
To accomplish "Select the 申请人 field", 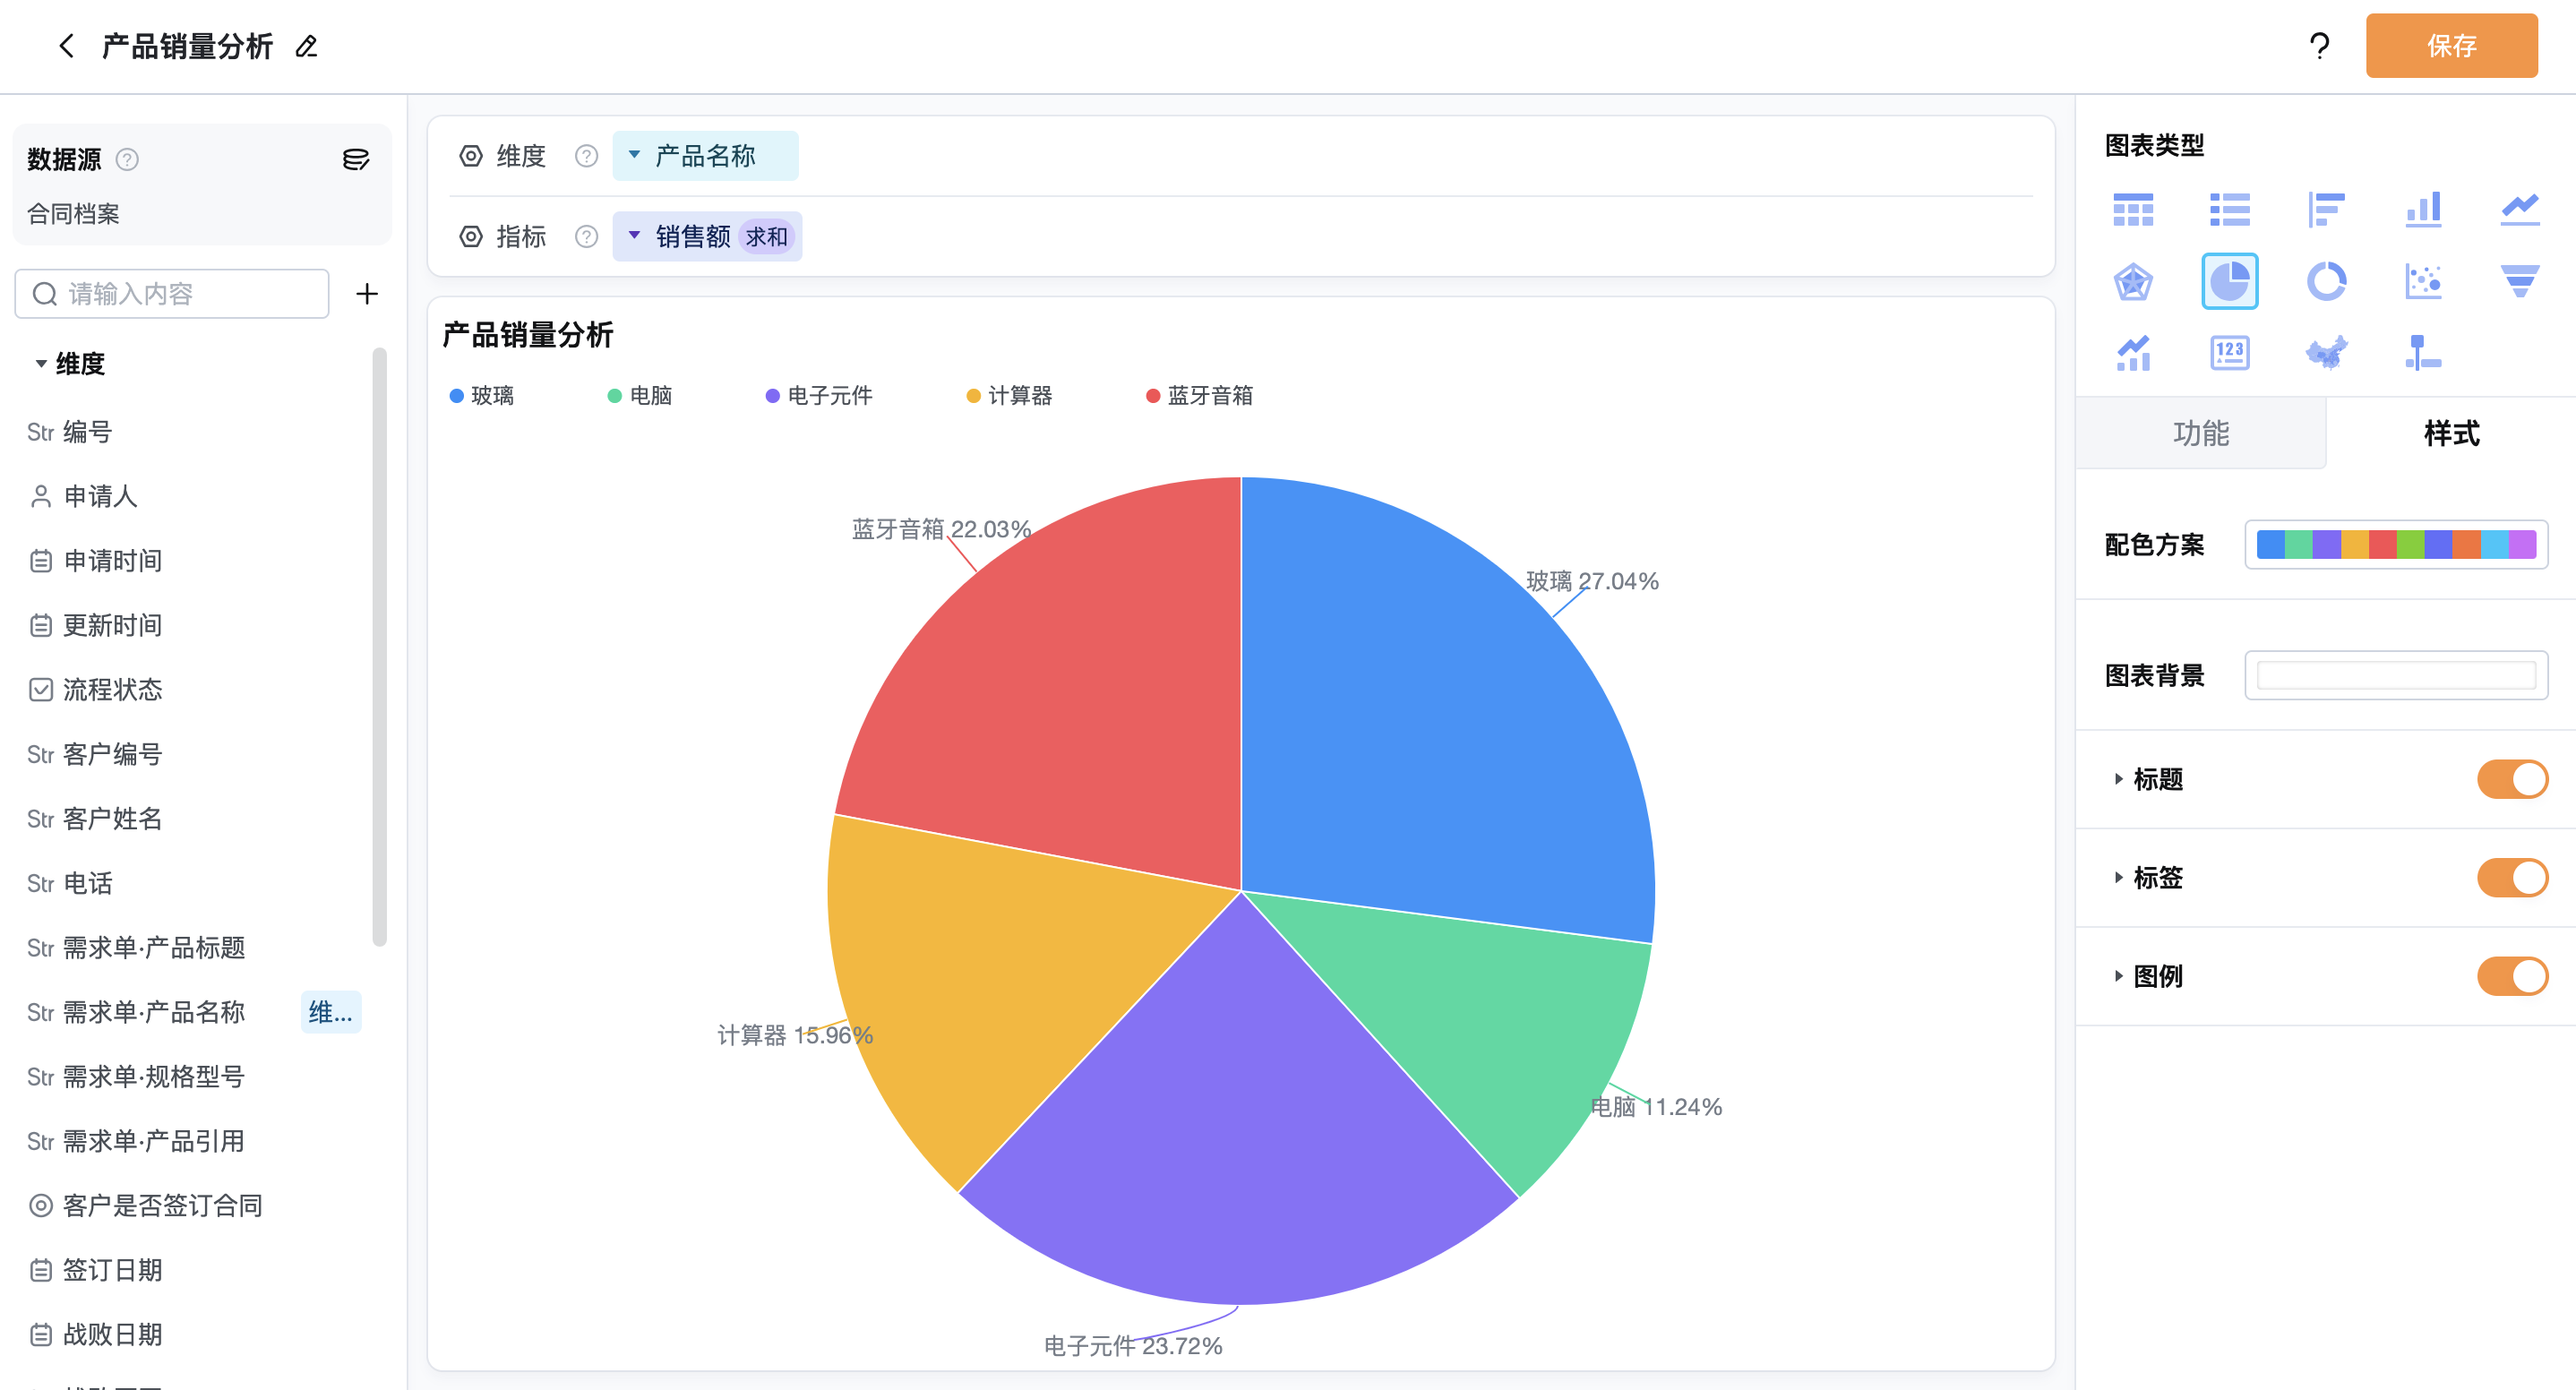I will [x=83, y=496].
